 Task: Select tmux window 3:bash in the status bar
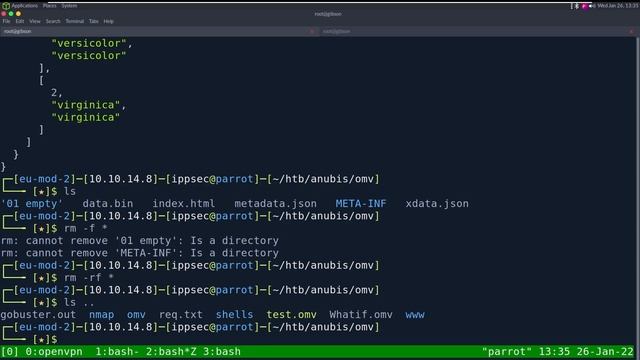tap(222, 351)
